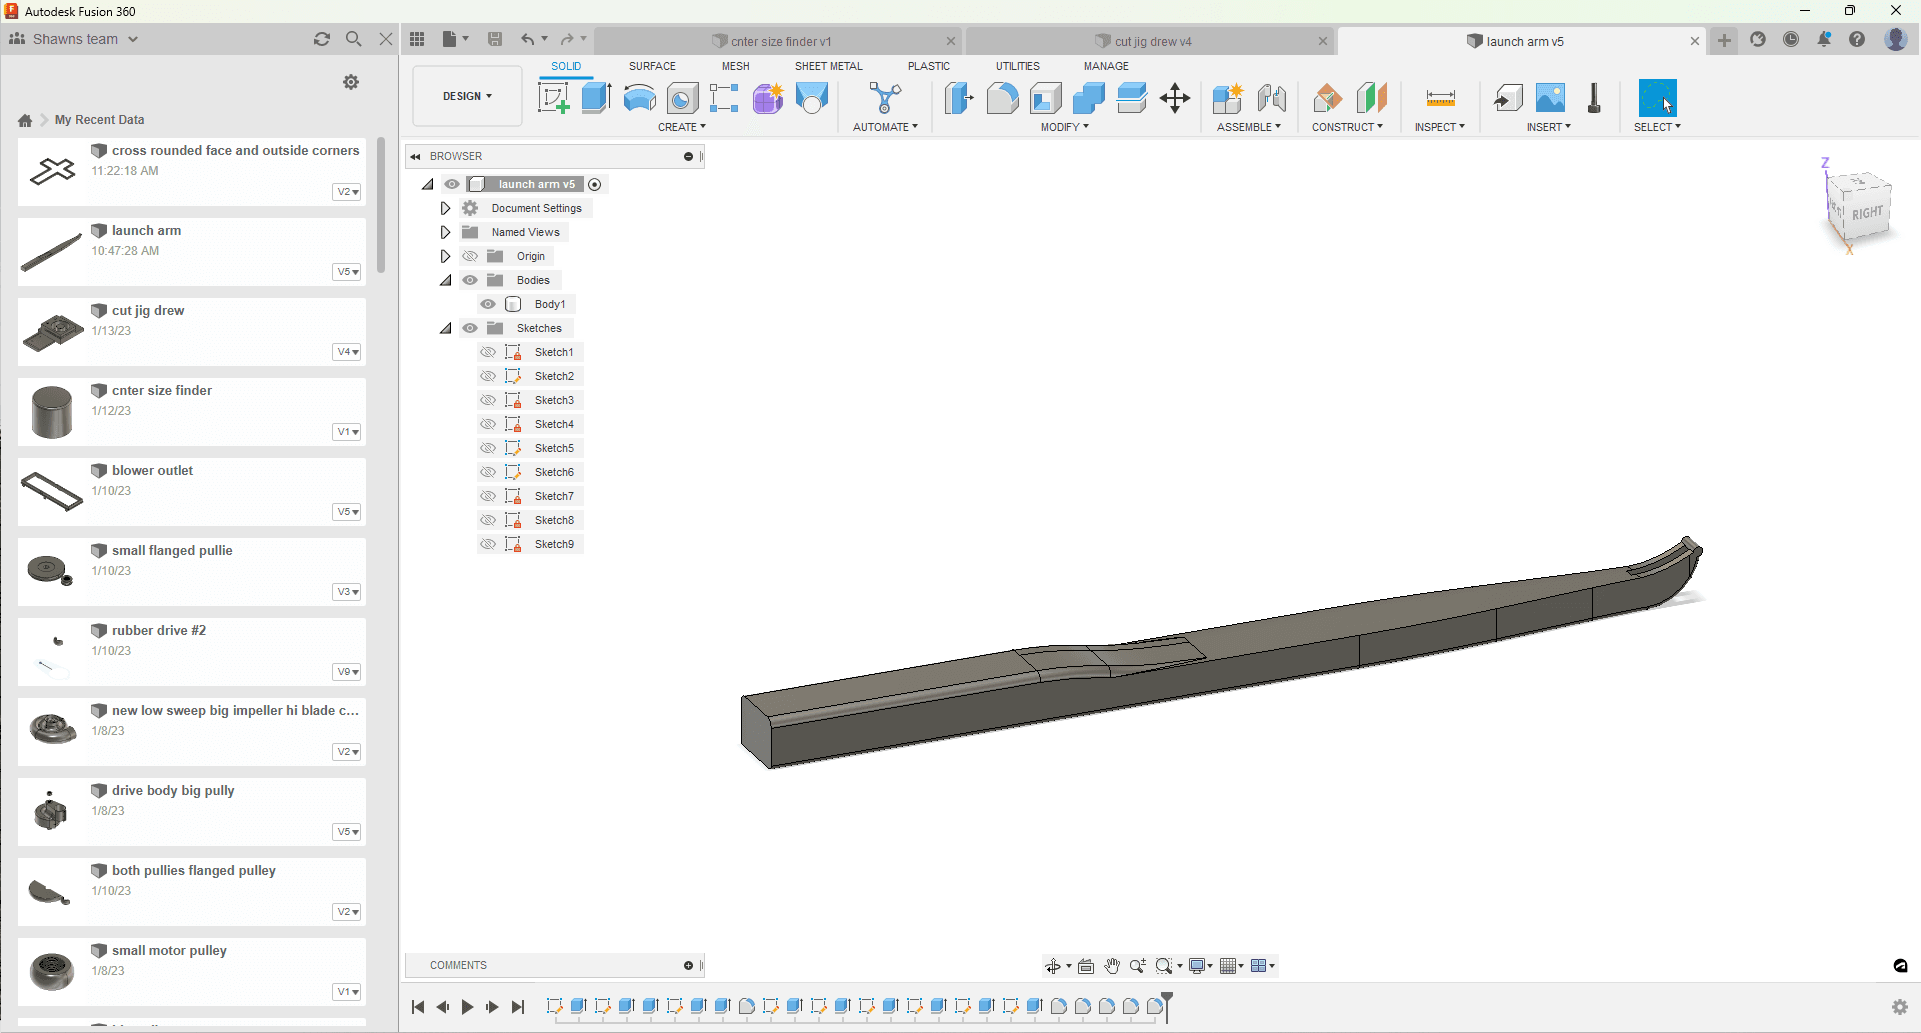Select the Extrude tool

point(596,98)
